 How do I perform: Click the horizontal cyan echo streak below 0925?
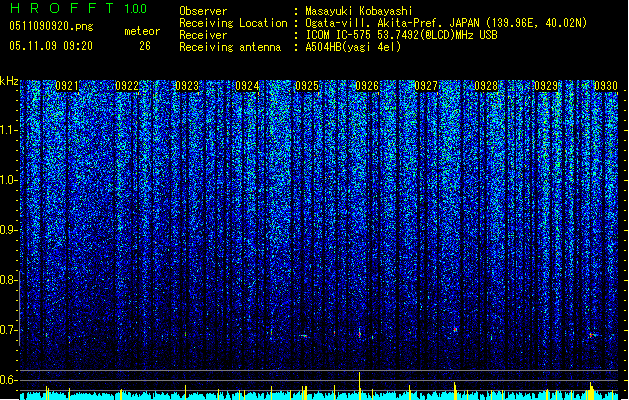[304, 336]
